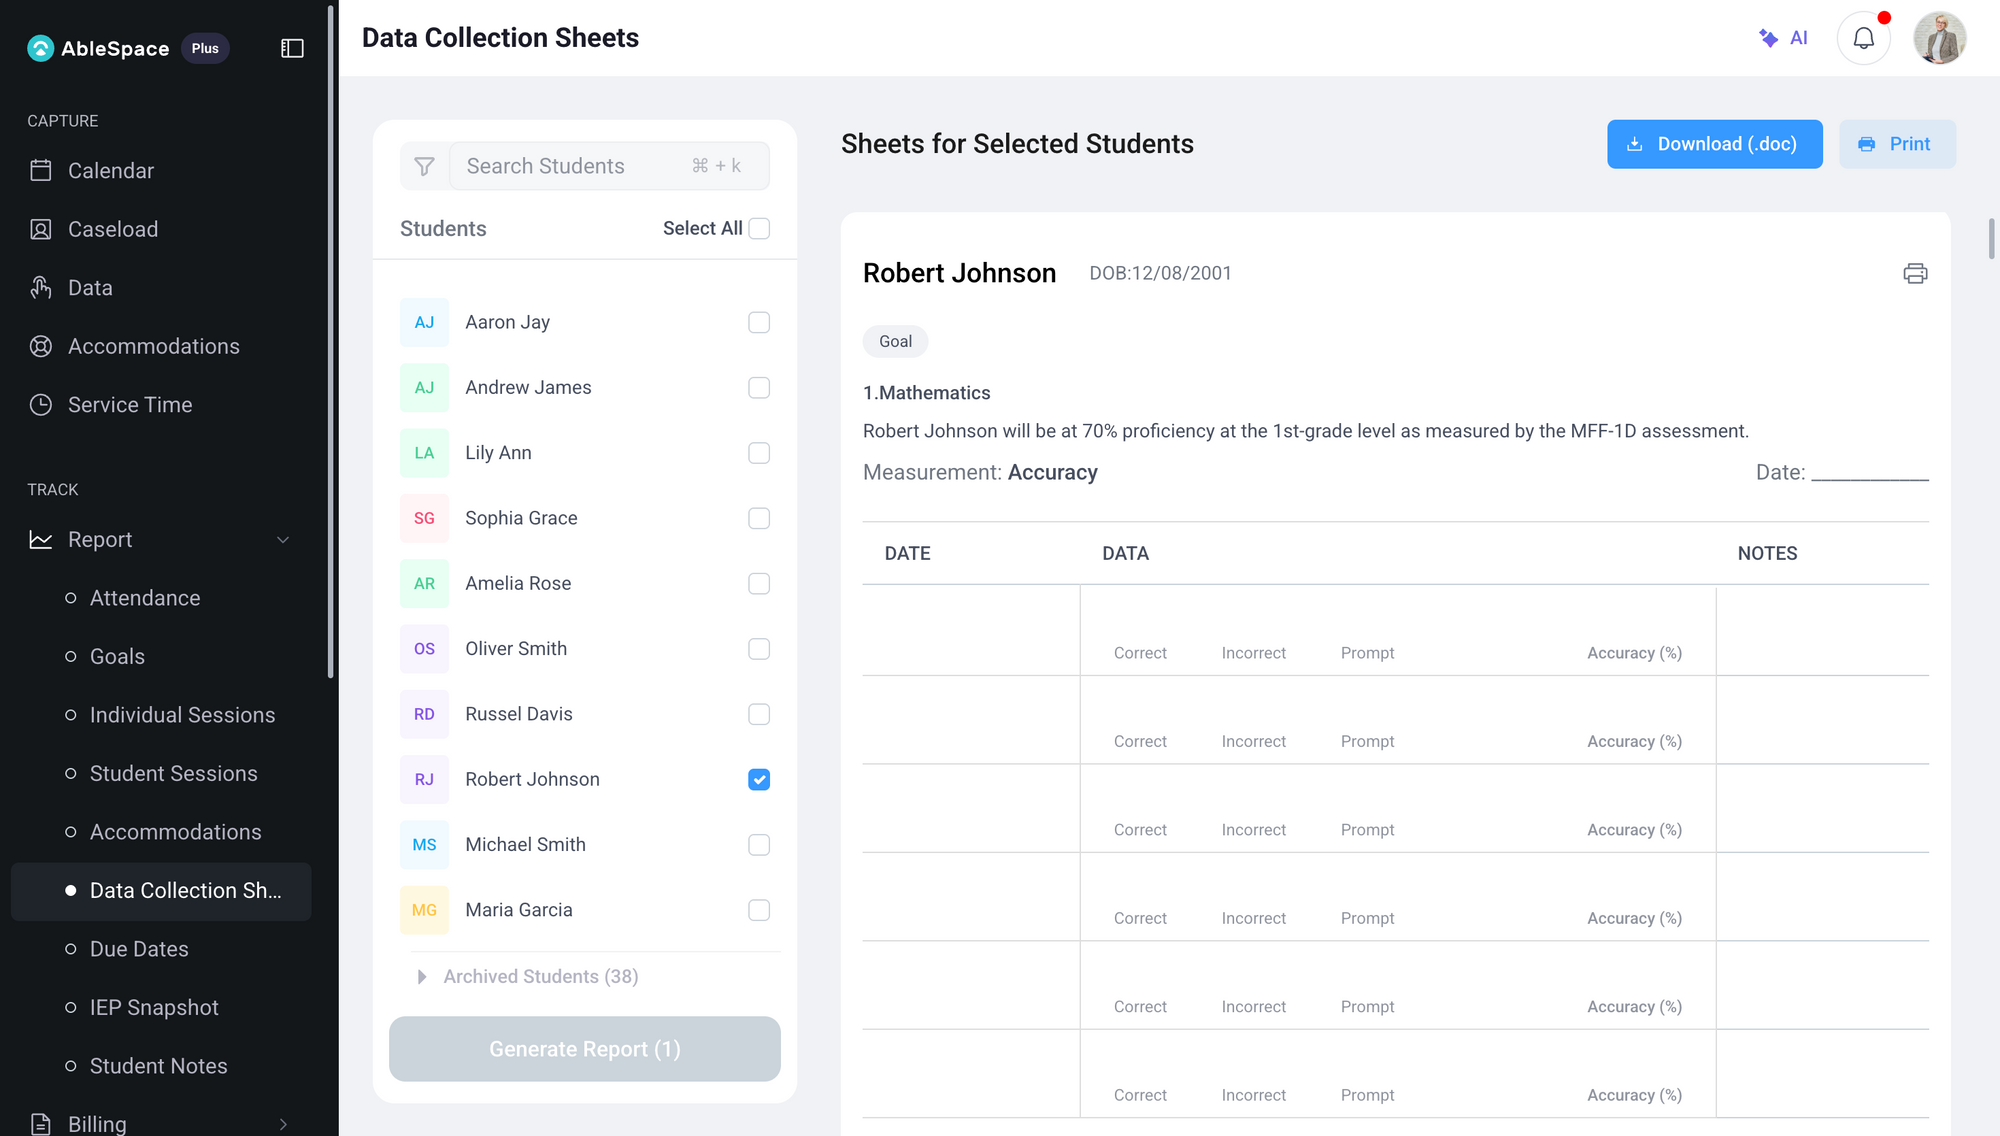Image resolution: width=2000 pixels, height=1136 pixels.
Task: Click the Generate Report (1) button
Action: pos(584,1049)
